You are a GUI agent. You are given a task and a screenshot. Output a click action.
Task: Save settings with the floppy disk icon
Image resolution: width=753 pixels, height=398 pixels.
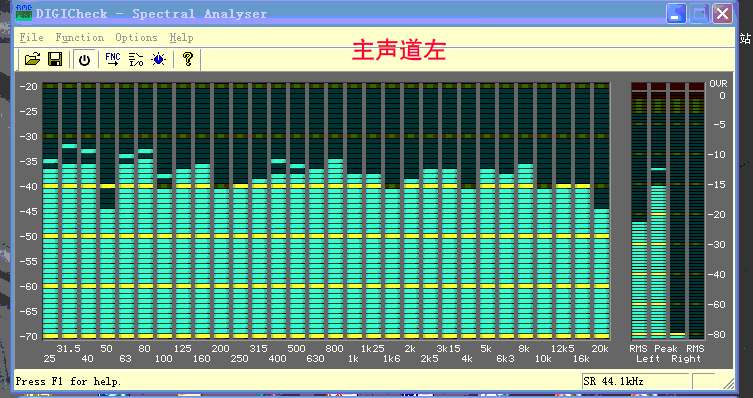coord(55,60)
